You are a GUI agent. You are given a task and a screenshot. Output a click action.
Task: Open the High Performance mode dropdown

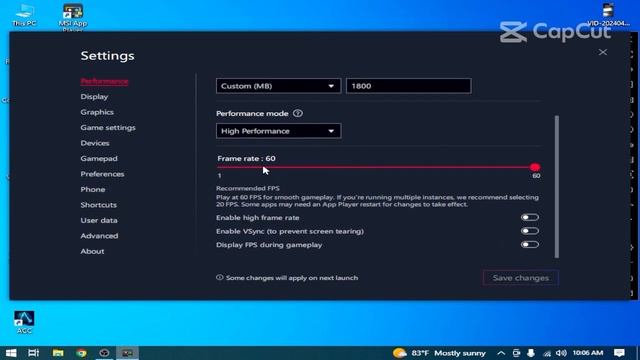click(x=278, y=131)
